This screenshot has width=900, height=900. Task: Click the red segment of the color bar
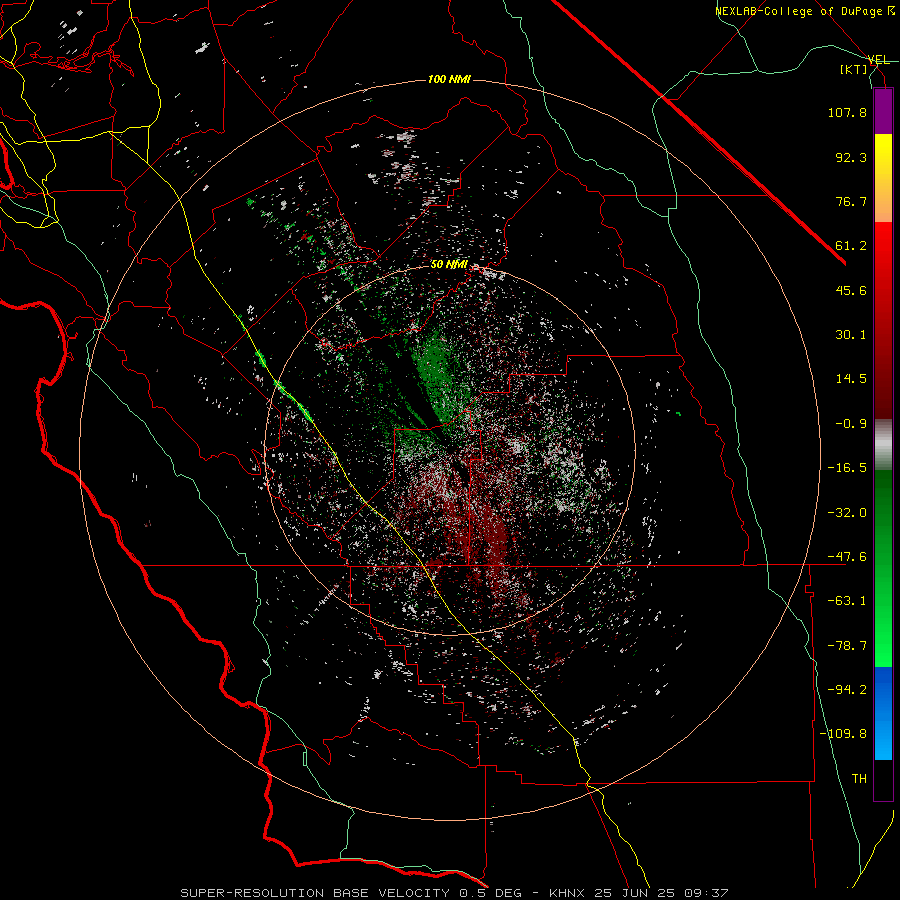tap(883, 320)
